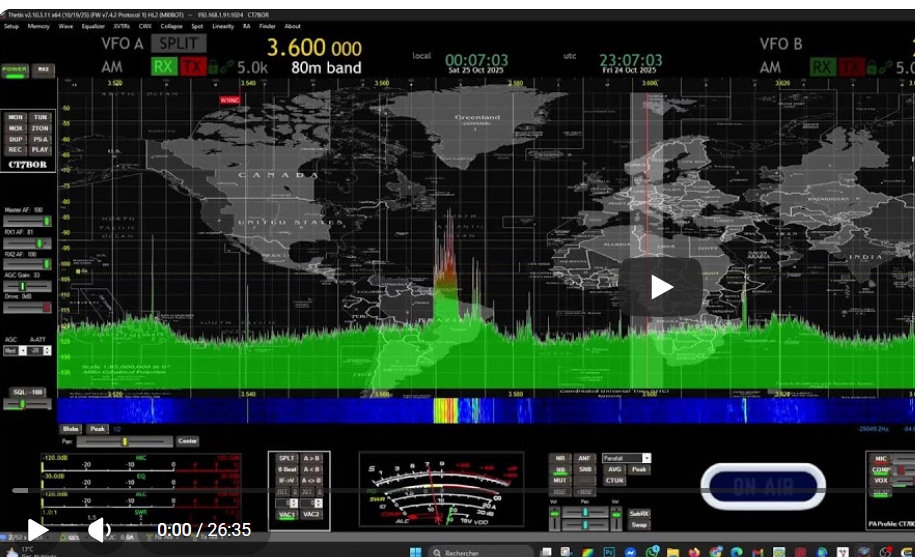This screenshot has height=557, width=915.
Task: Click the A-ATT attenuator value stepper
Action: pos(41,351)
